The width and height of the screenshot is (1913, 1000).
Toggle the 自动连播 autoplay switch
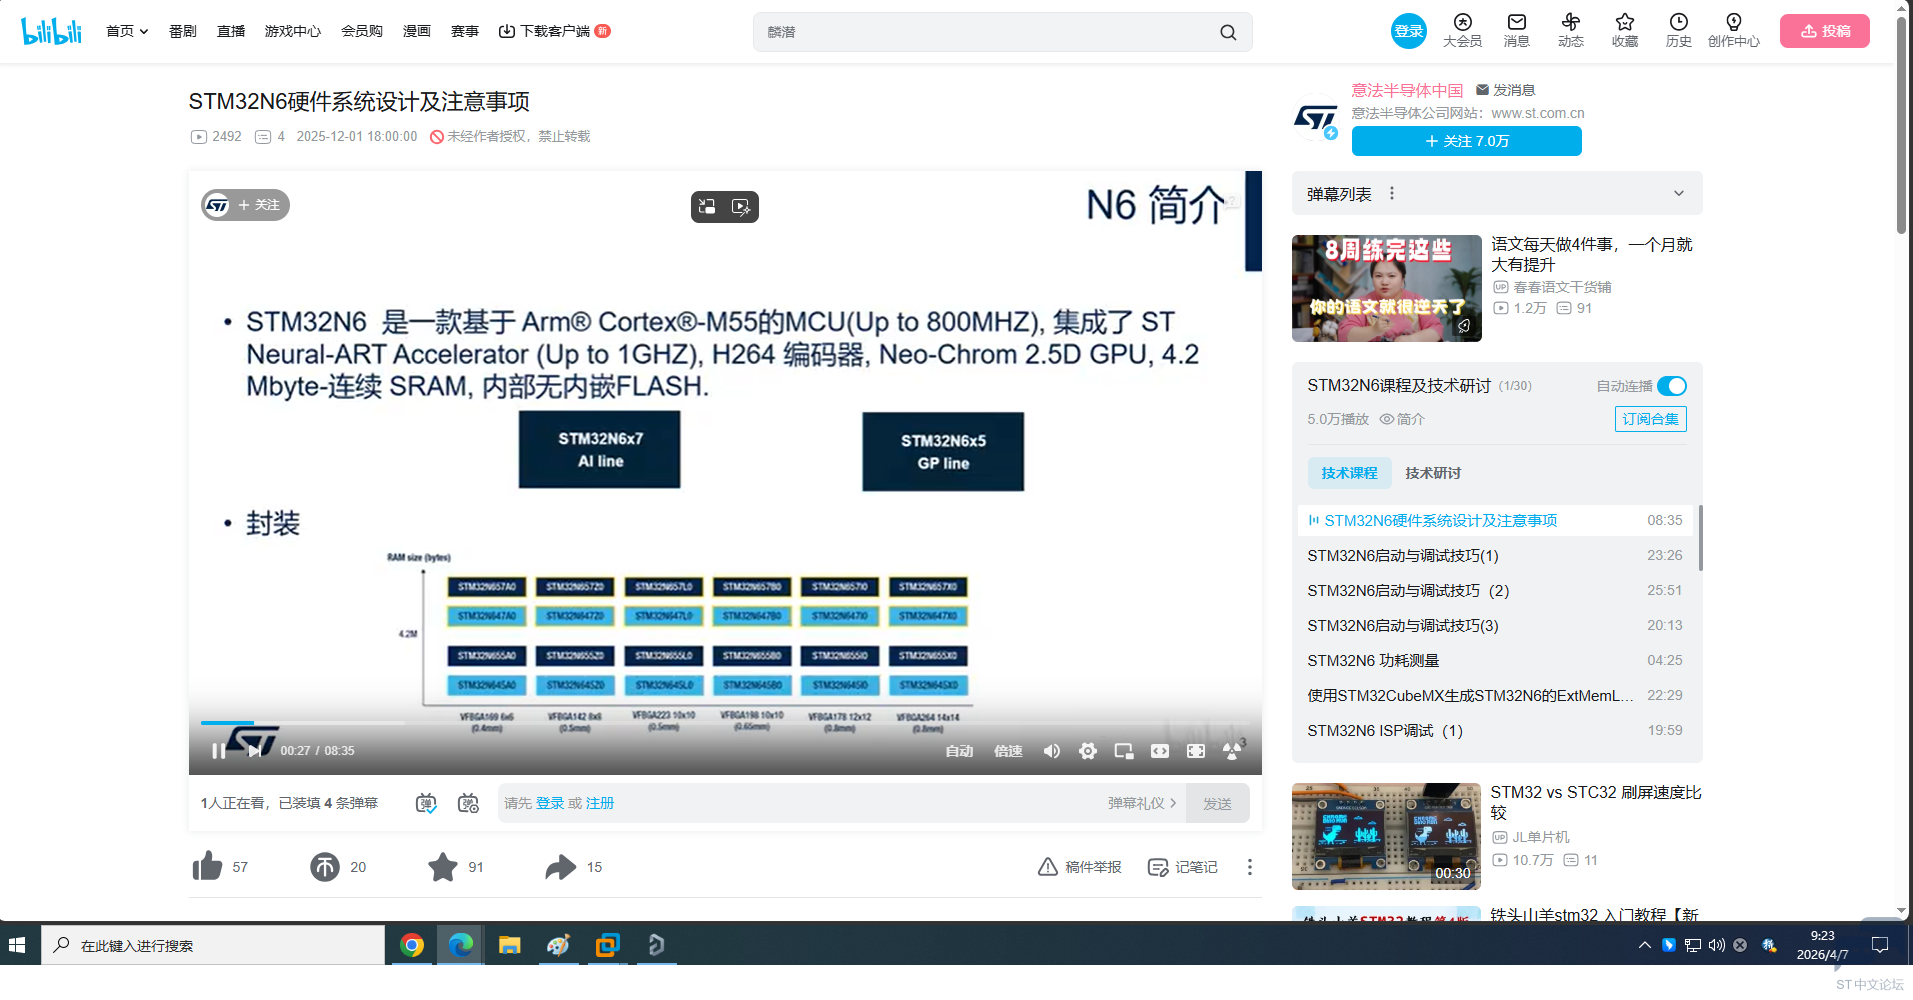click(x=1671, y=386)
